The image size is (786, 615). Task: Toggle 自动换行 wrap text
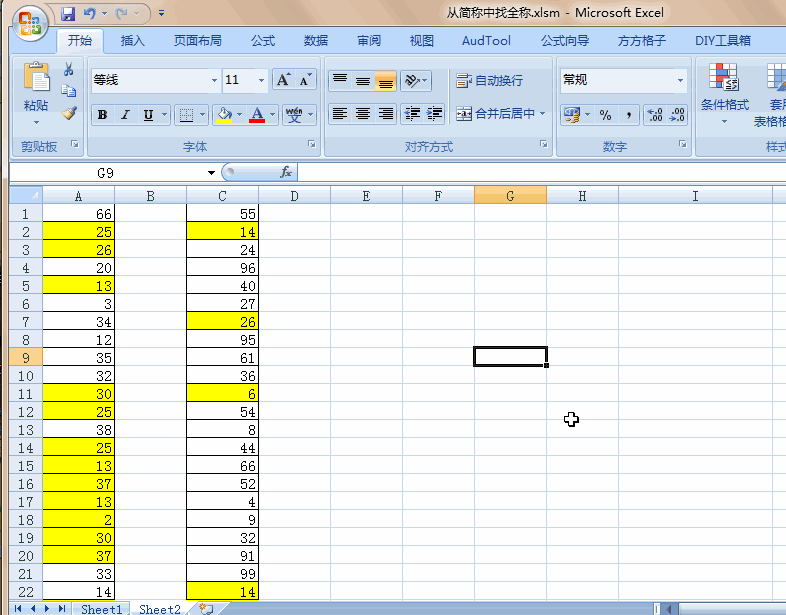coord(490,81)
